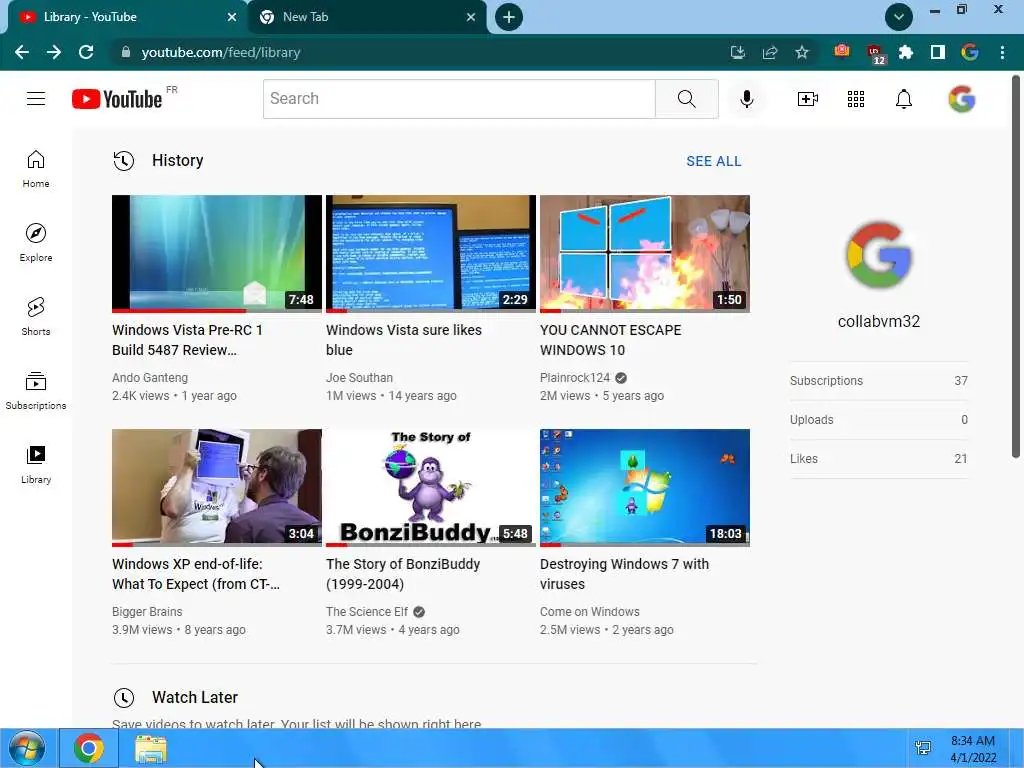Click Chrome in the taskbar
The image size is (1024, 768).
tap(89, 748)
